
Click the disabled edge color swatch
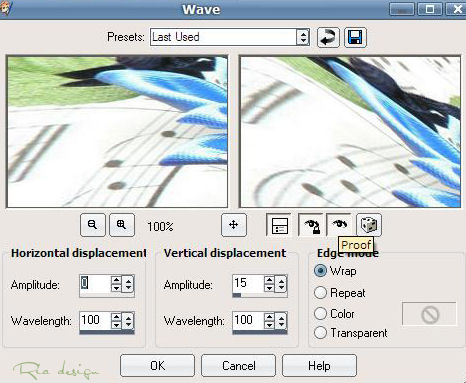[429, 314]
